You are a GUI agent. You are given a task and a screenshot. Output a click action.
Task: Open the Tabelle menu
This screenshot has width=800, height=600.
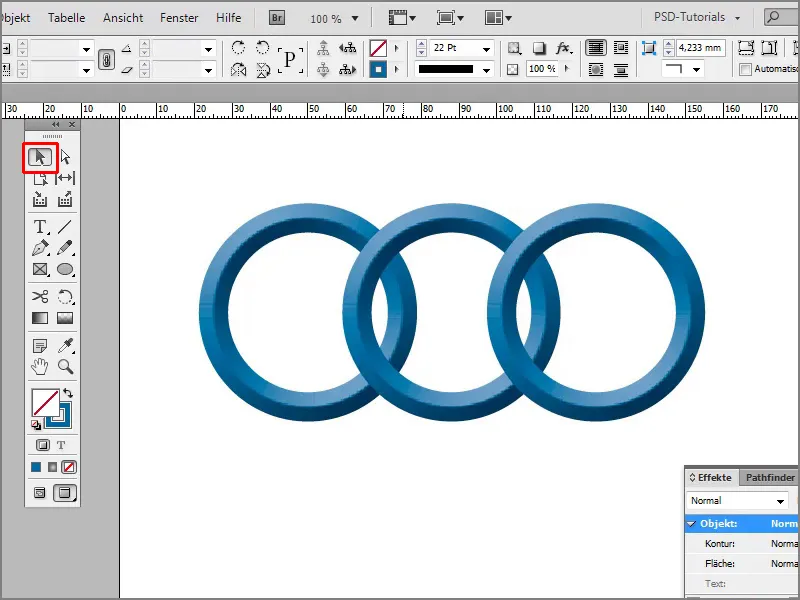click(x=68, y=17)
